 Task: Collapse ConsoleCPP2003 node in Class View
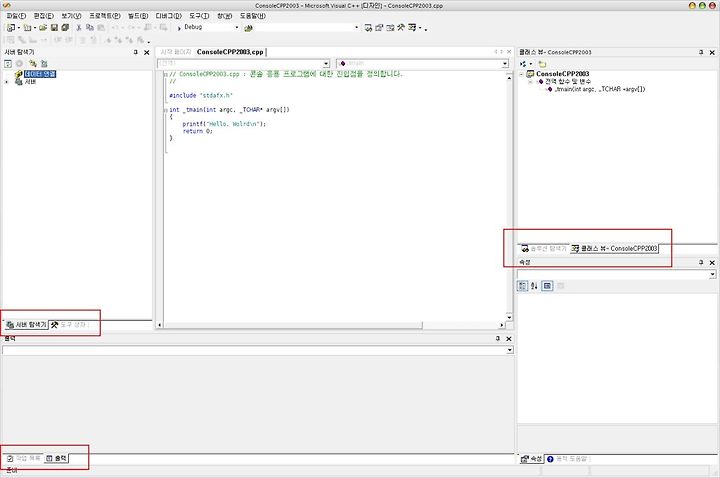[x=522, y=74]
